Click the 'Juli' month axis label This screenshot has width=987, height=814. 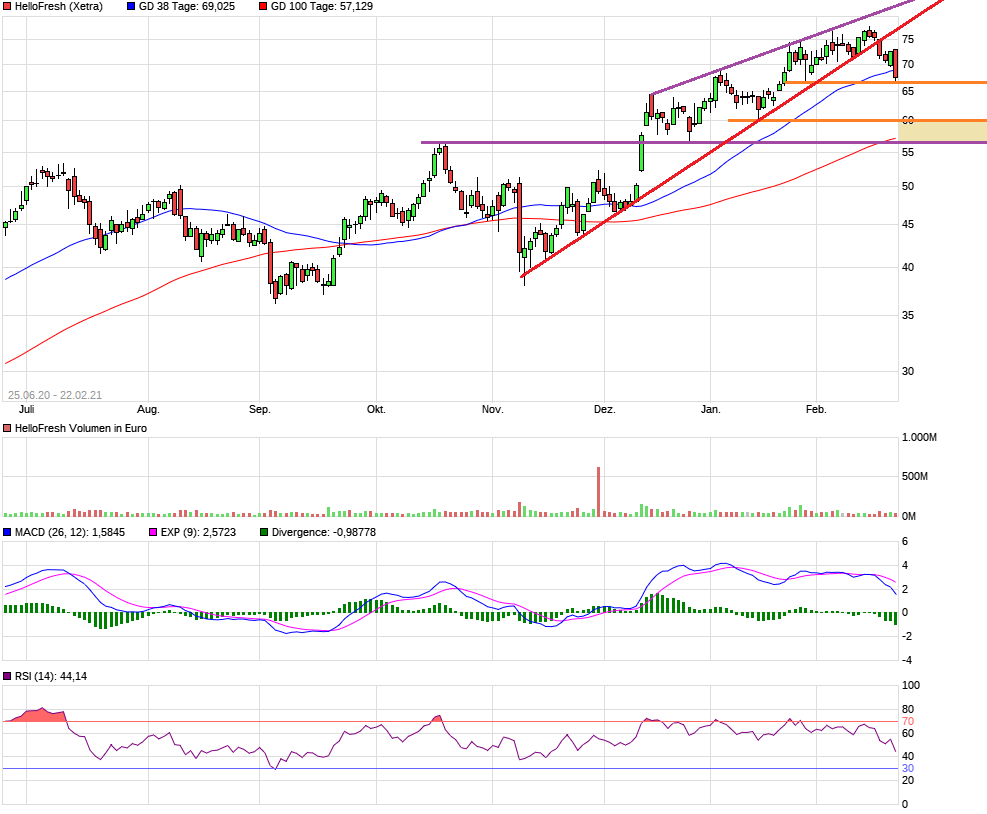click(26, 409)
